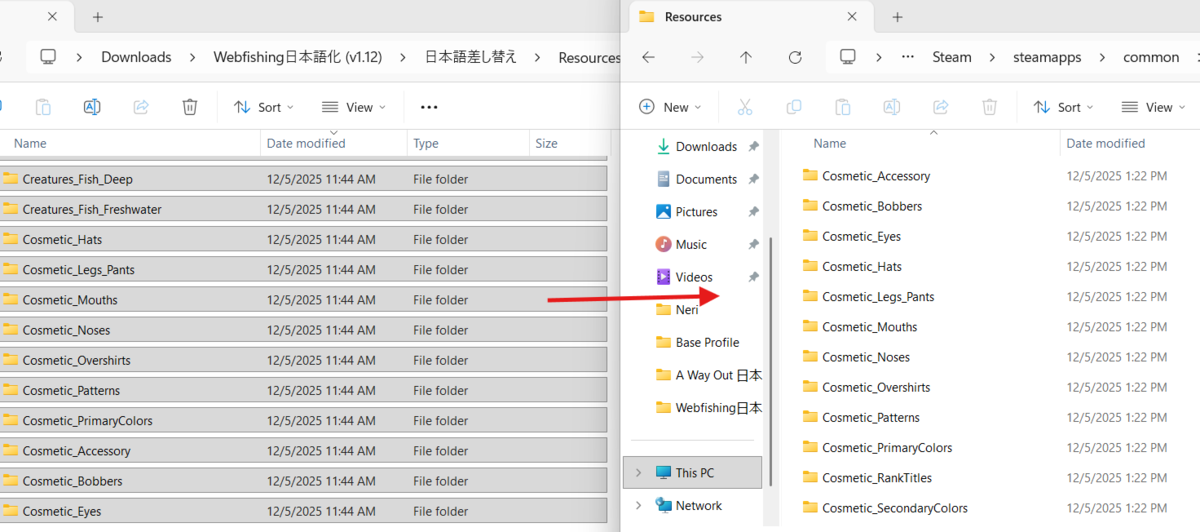Click Steam breadcrumb in Resources window
This screenshot has height=532, width=1200.
[952, 57]
